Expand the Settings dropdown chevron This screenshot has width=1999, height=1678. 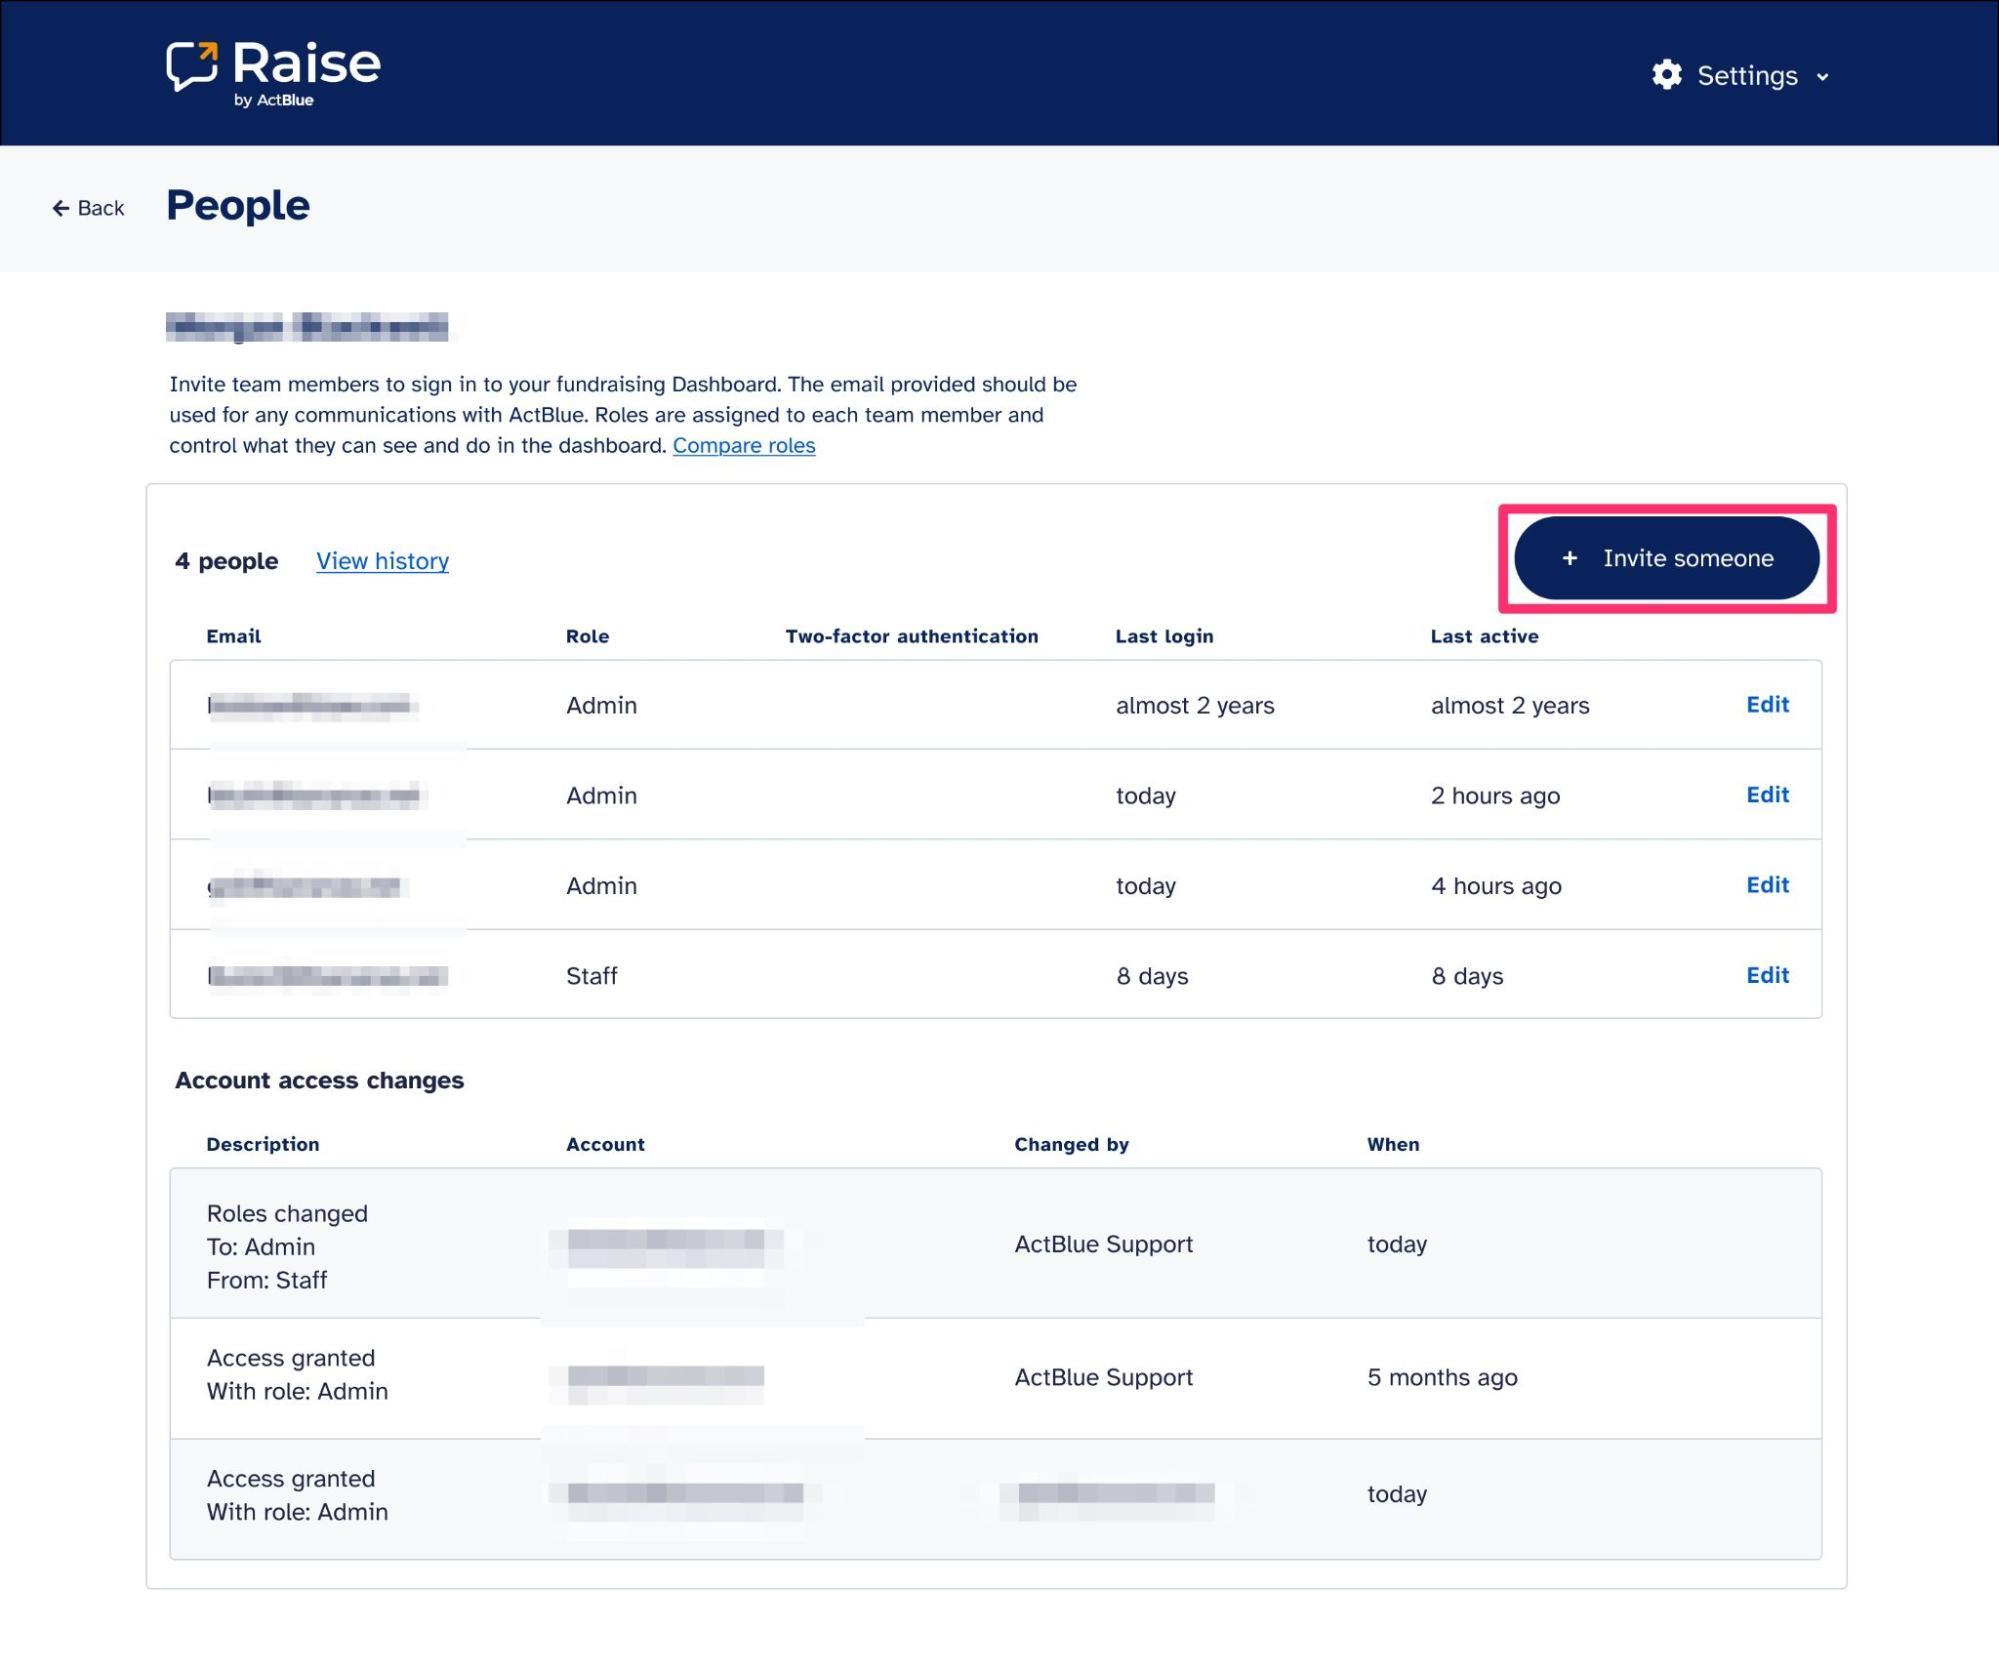1822,77
